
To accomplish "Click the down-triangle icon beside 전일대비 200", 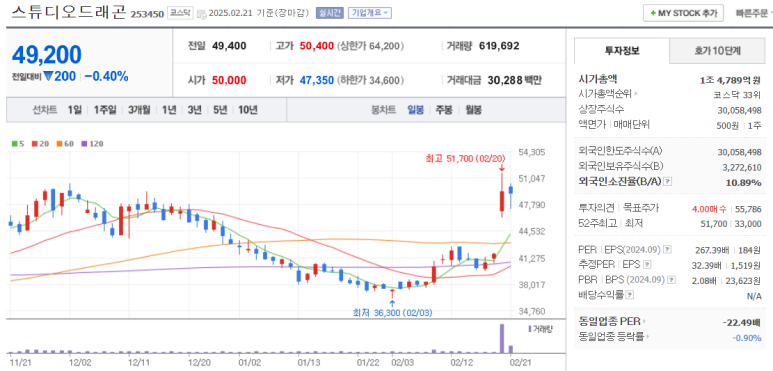I will 48,76.
